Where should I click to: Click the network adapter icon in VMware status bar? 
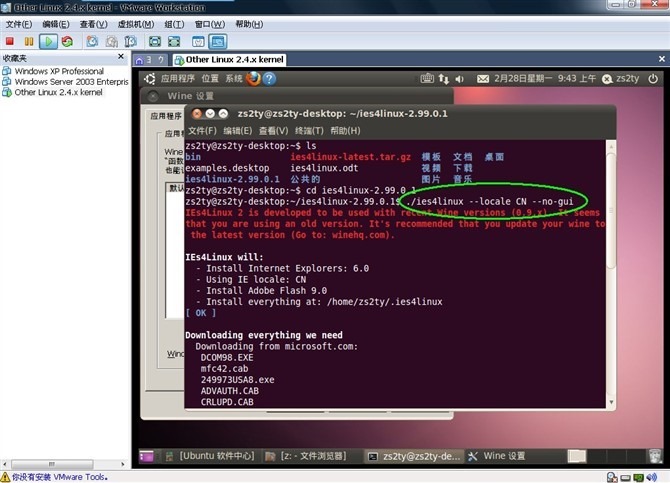click(638, 477)
